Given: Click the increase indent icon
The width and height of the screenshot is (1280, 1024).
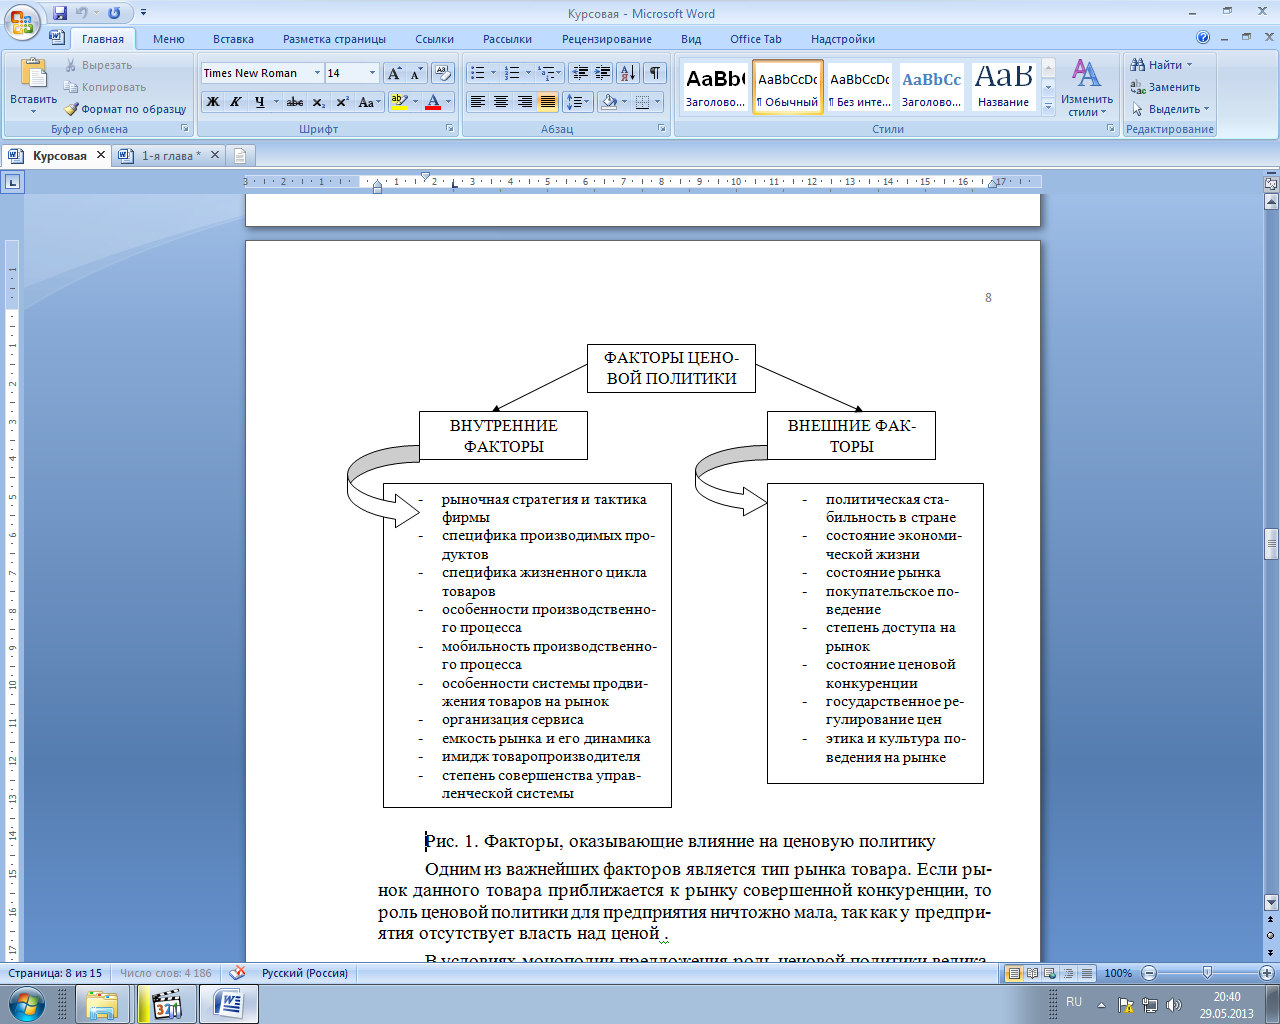Looking at the screenshot, I should coord(602,73).
